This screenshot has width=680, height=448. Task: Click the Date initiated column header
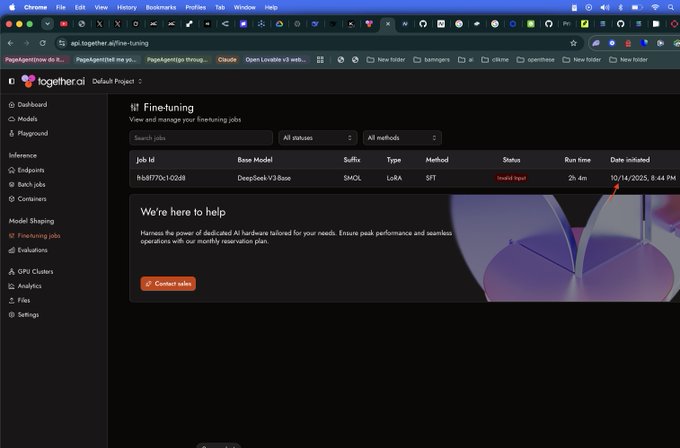[630, 160]
